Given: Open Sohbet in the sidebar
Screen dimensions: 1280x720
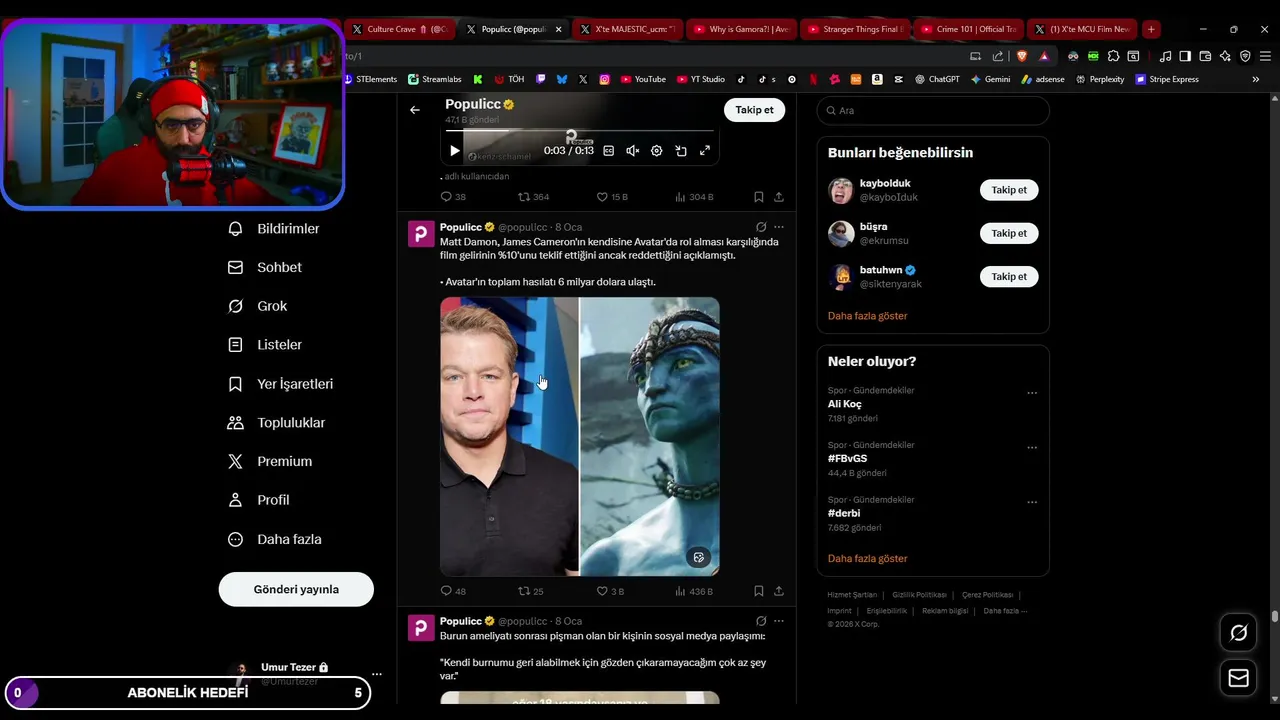Looking at the screenshot, I should [x=265, y=268].
